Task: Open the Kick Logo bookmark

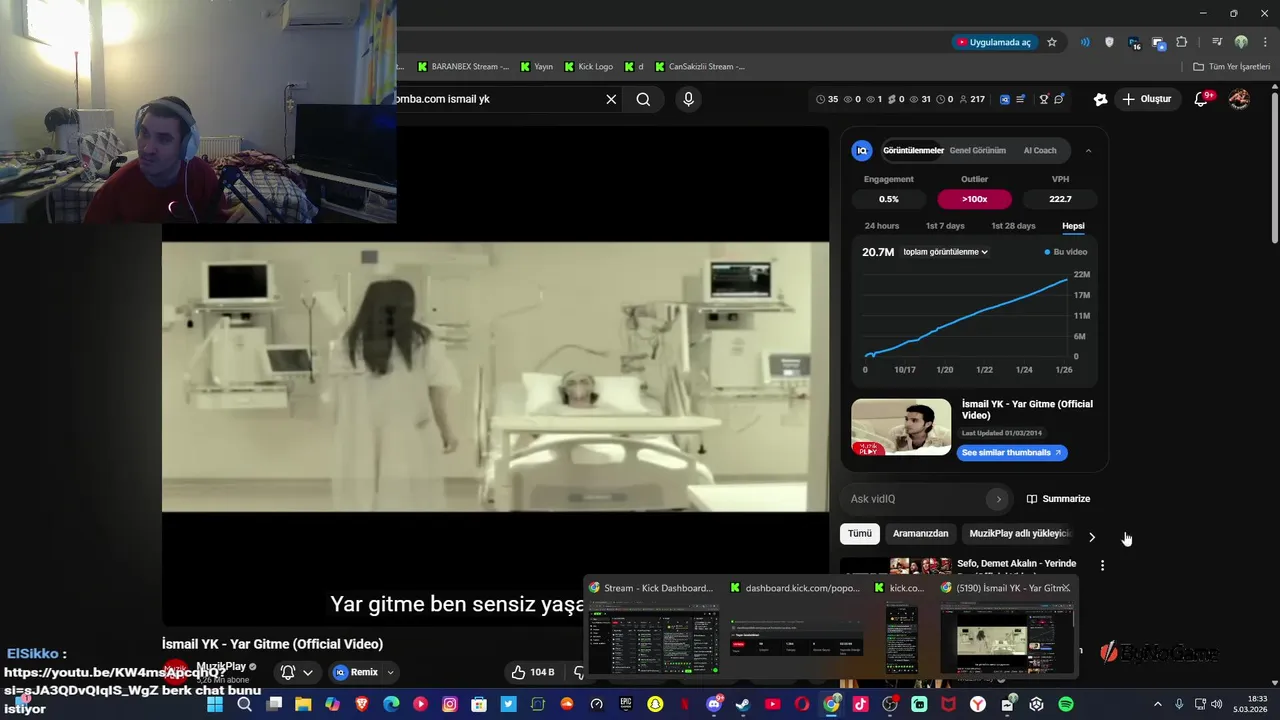Action: coord(589,67)
